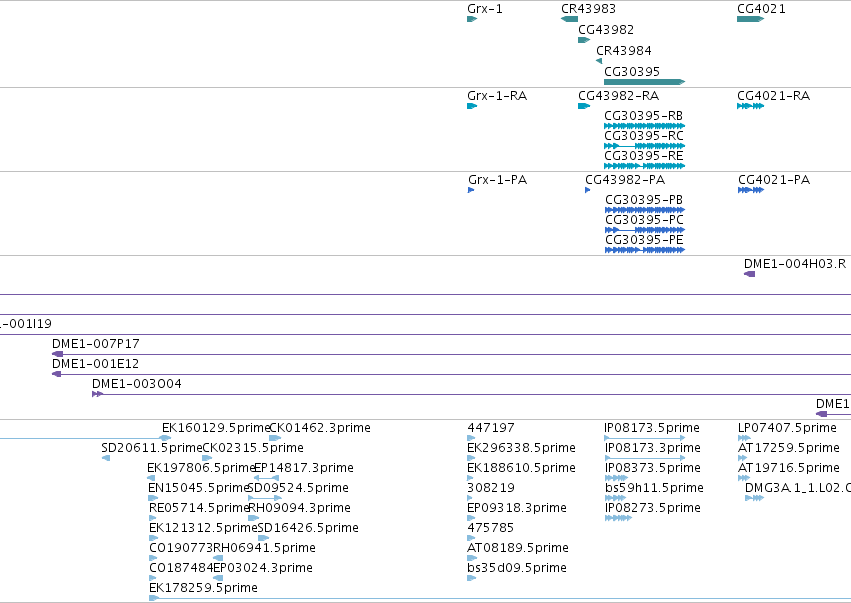Select the CG4021-RA transcript
The height and width of the screenshot is (603, 851).
[751, 106]
